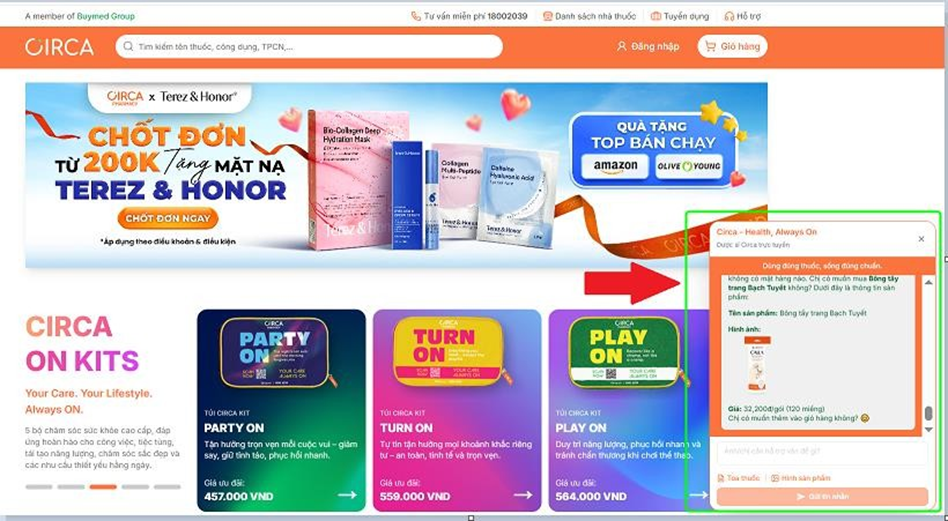This screenshot has height=521, width=948.
Task: Click the search magnifier icon
Action: (128, 46)
